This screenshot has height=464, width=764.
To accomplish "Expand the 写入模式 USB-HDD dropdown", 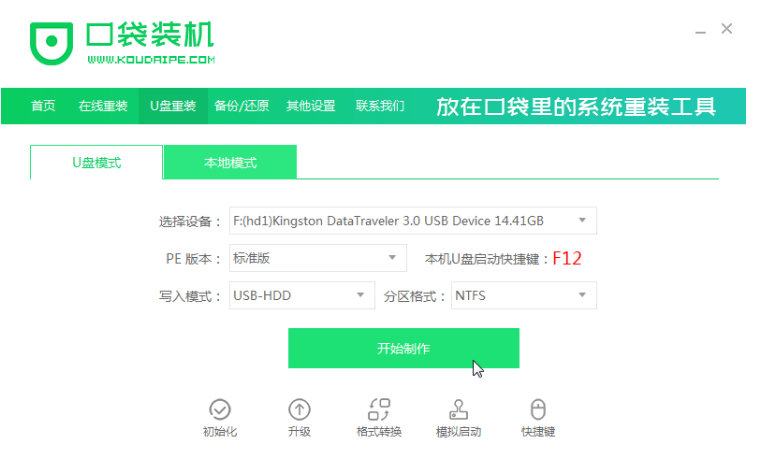I will (302, 295).
